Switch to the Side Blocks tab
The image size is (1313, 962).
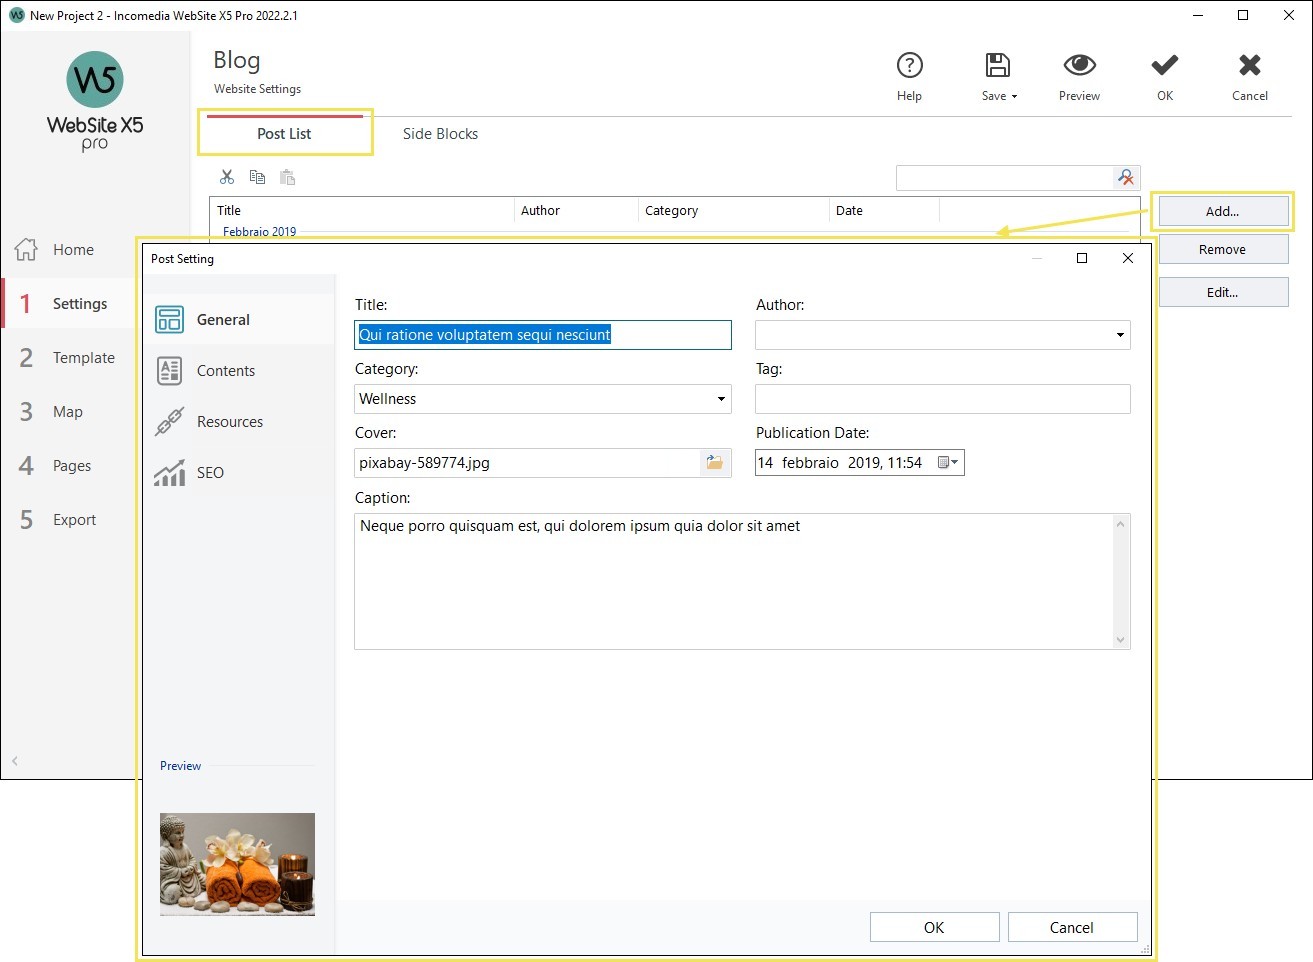(x=440, y=133)
